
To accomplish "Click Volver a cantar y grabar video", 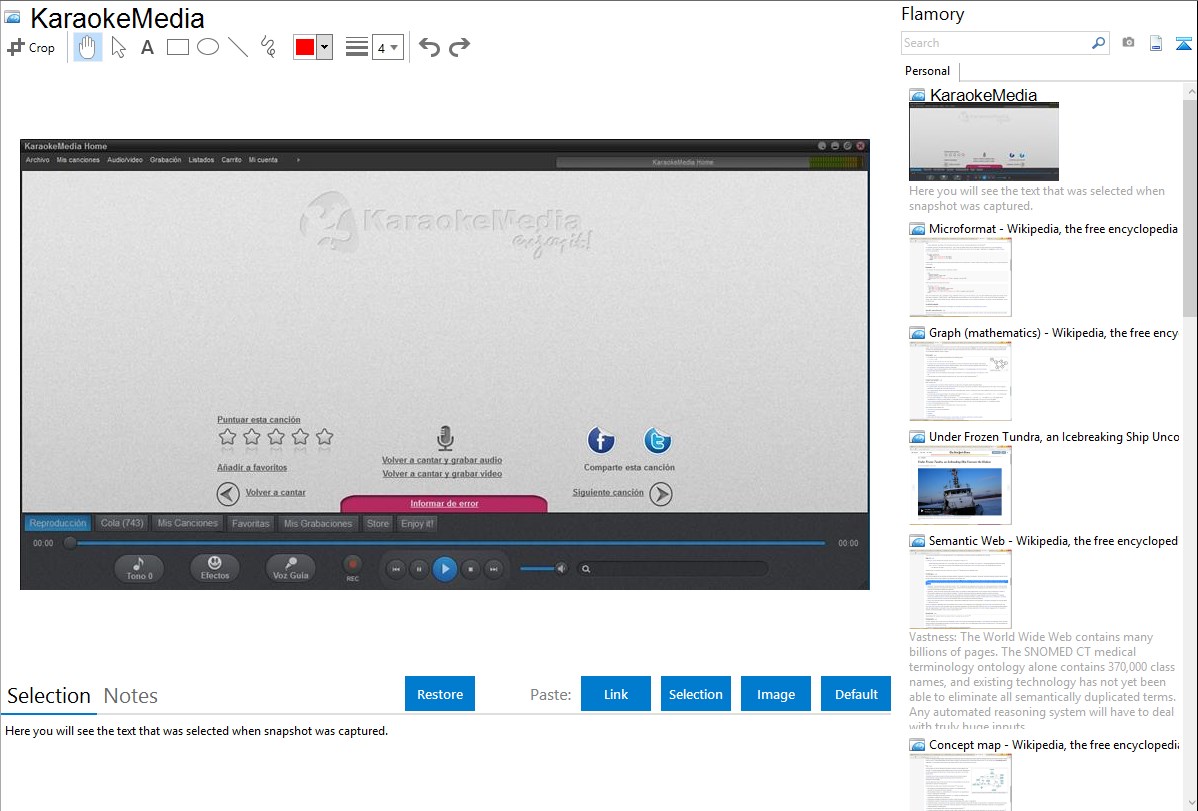I will (x=442, y=474).
